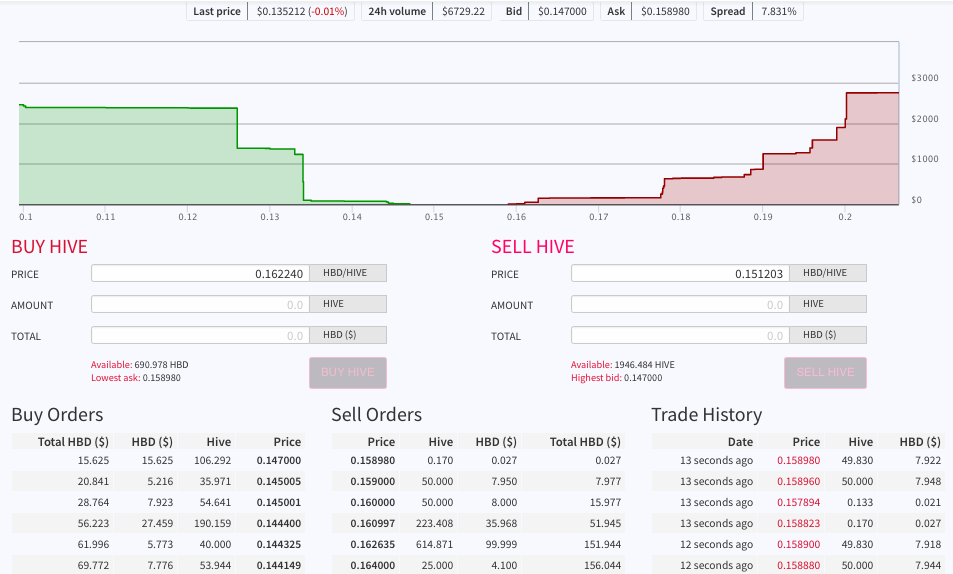Image resolution: width=953 pixels, height=574 pixels.
Task: Select sell order at price 0.159000
Action: click(478, 482)
